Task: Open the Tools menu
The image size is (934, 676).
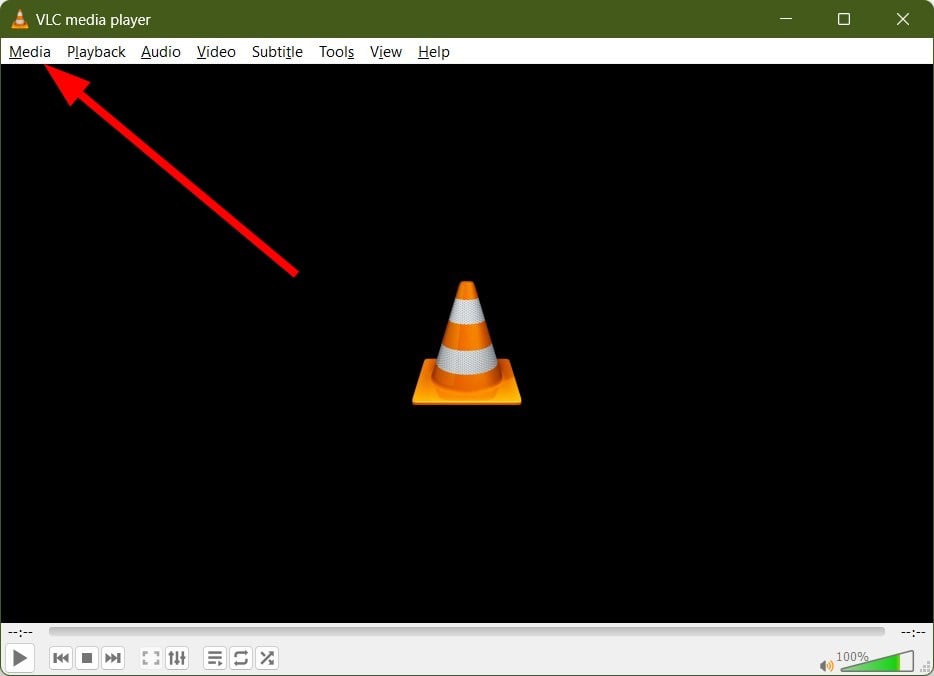Action: pyautogui.click(x=337, y=52)
